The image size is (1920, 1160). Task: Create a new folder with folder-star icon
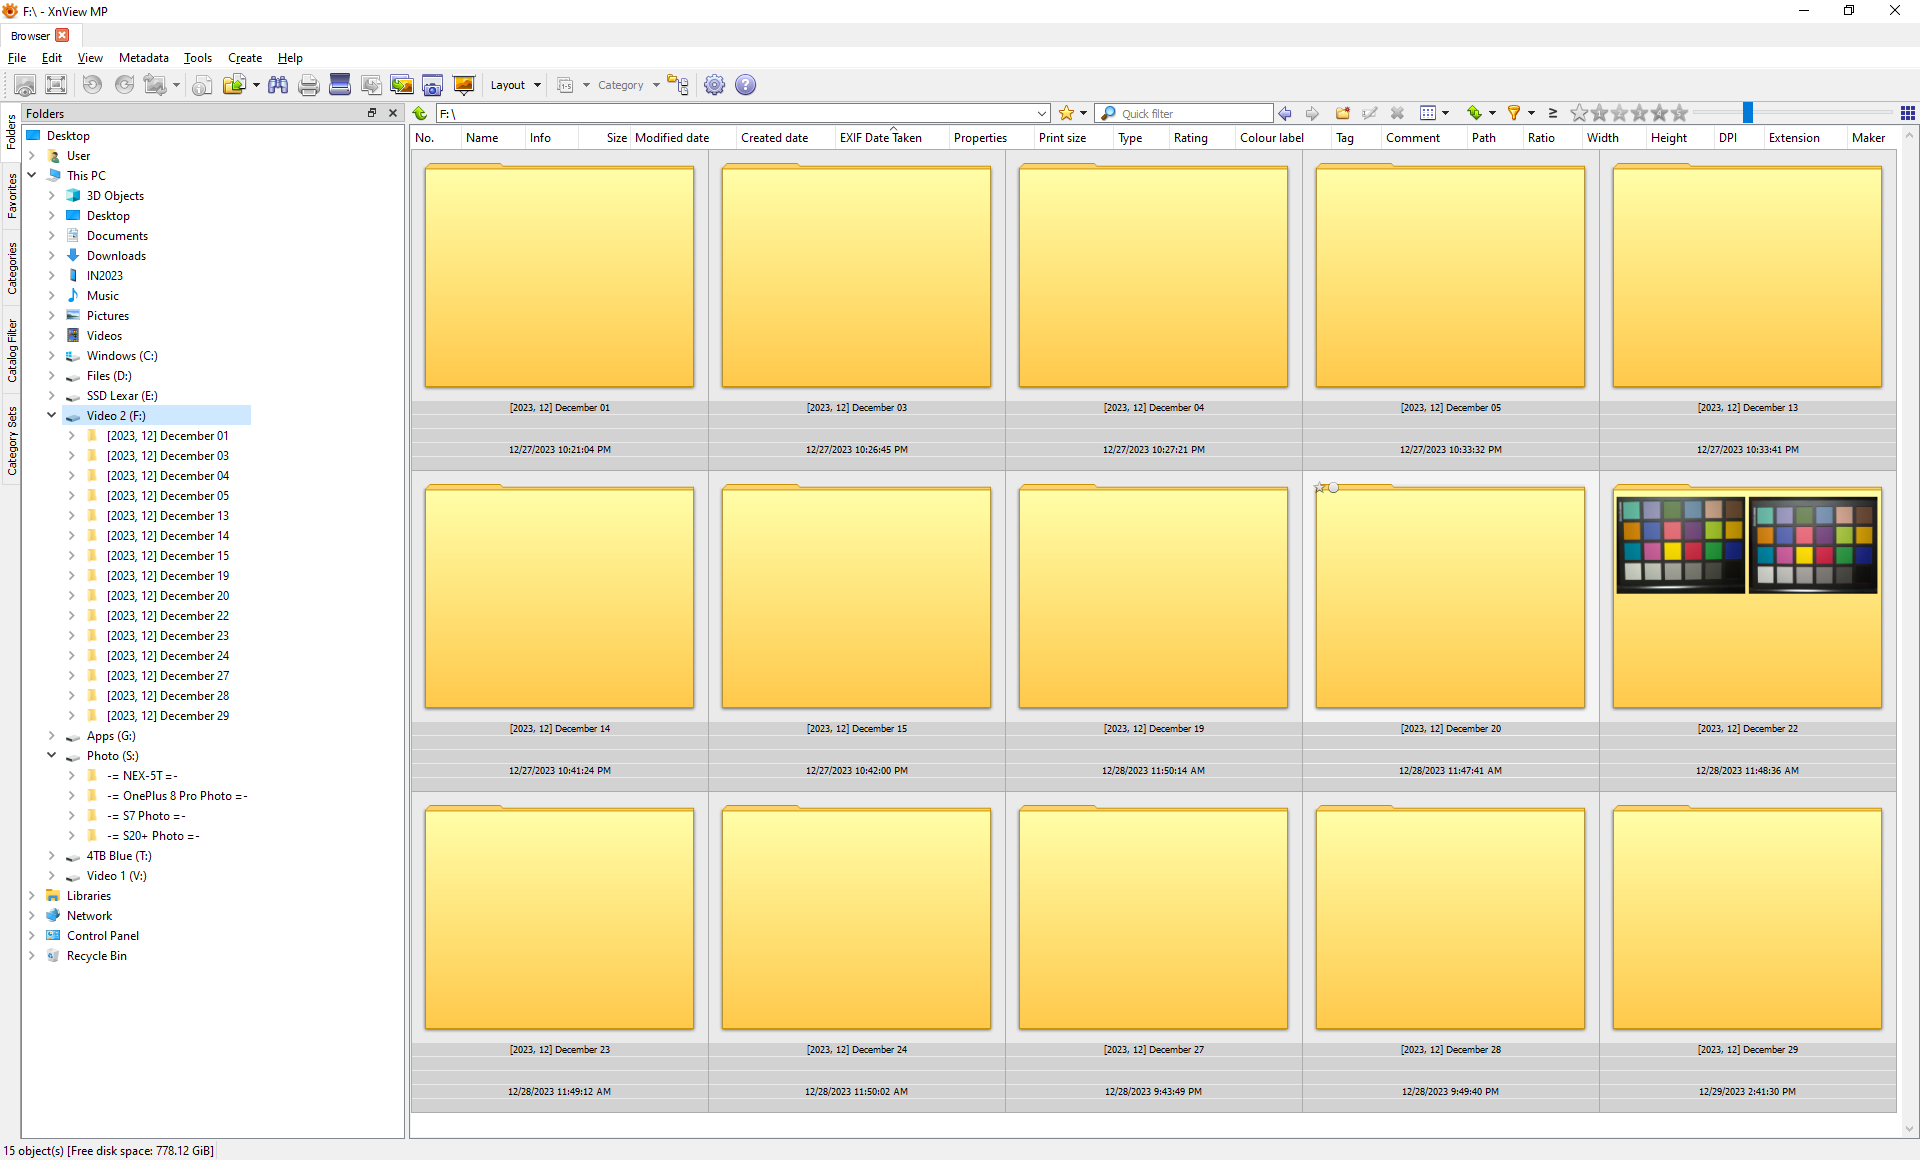point(1343,113)
